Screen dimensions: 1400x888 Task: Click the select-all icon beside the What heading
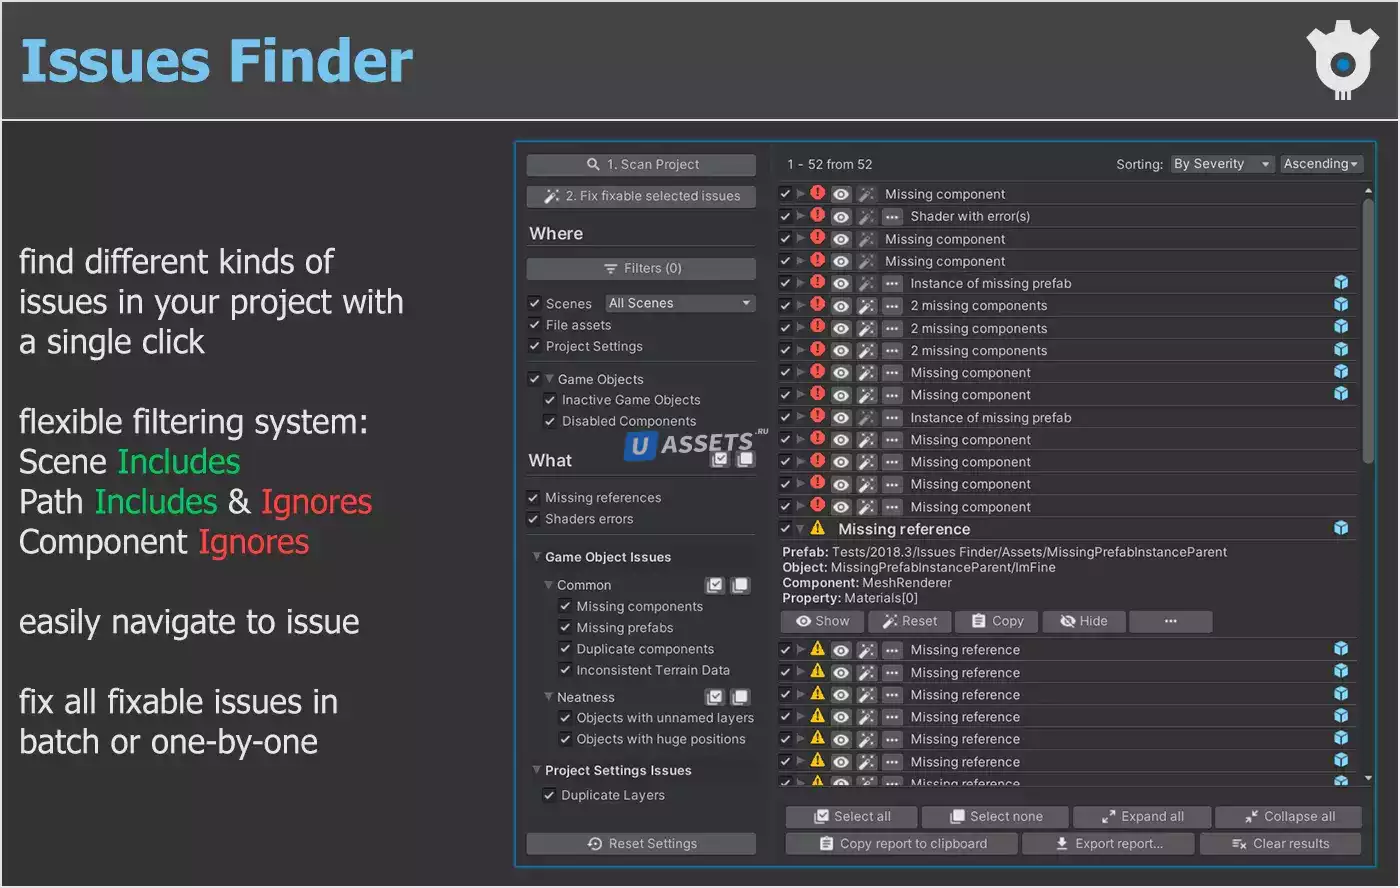[x=720, y=459]
